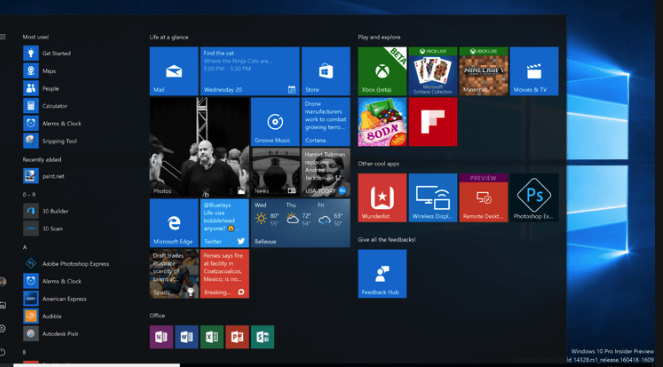Launch Candy Crush Soda tile
The image size is (663, 367).
pyautogui.click(x=382, y=122)
